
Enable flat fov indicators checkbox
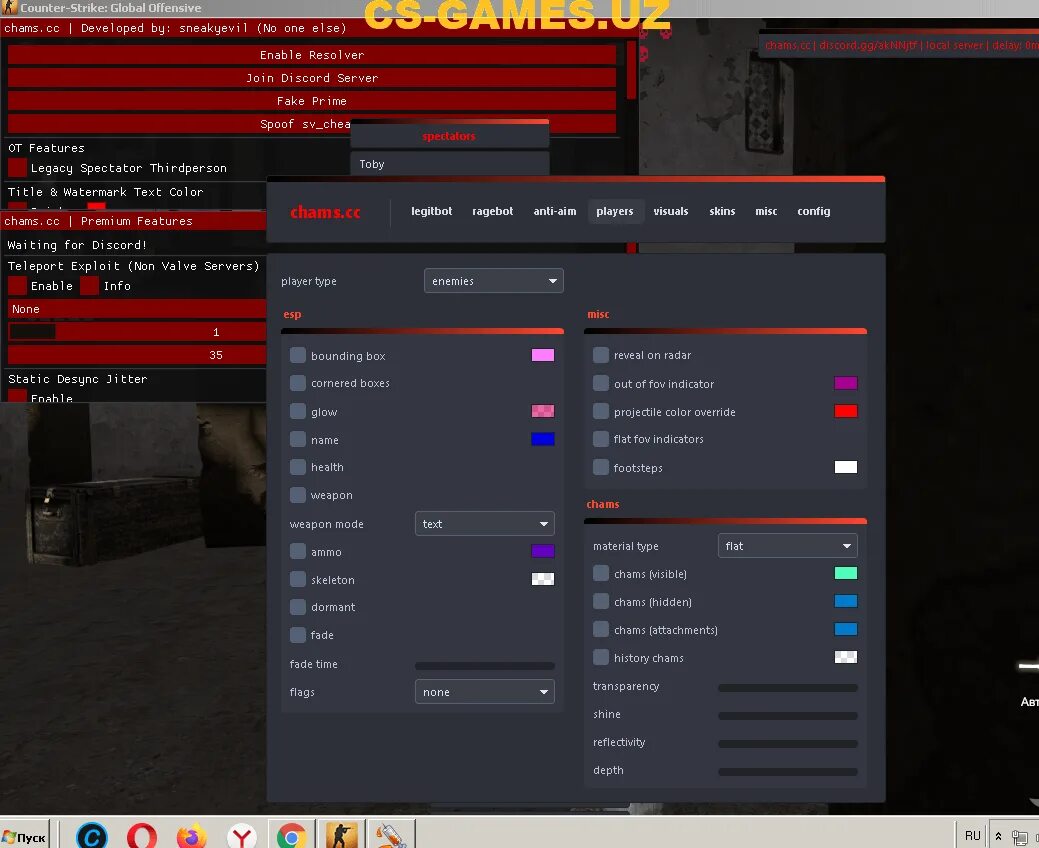point(601,439)
